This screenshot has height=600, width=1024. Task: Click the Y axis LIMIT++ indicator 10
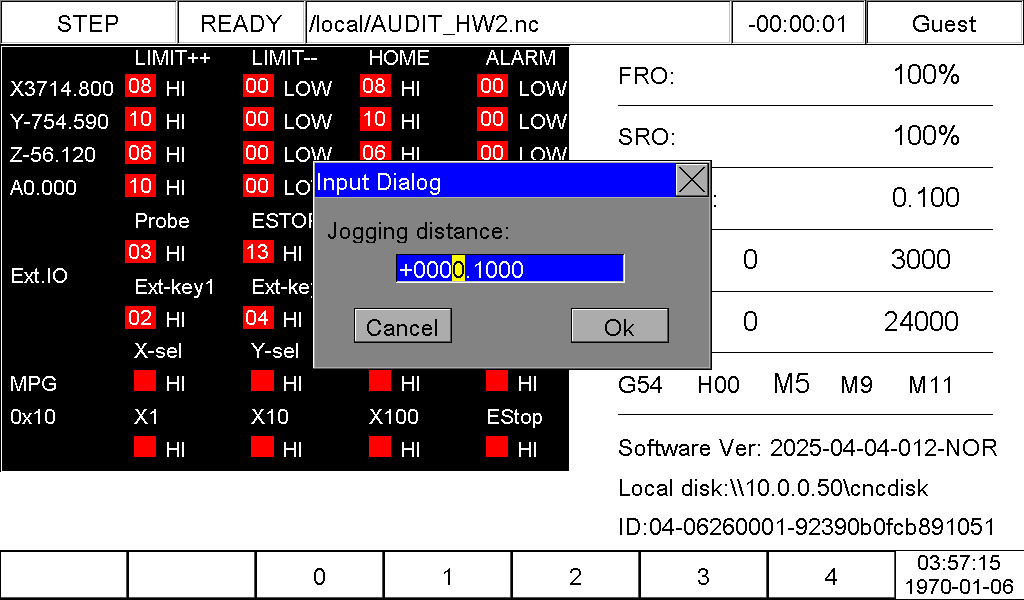(x=140, y=119)
